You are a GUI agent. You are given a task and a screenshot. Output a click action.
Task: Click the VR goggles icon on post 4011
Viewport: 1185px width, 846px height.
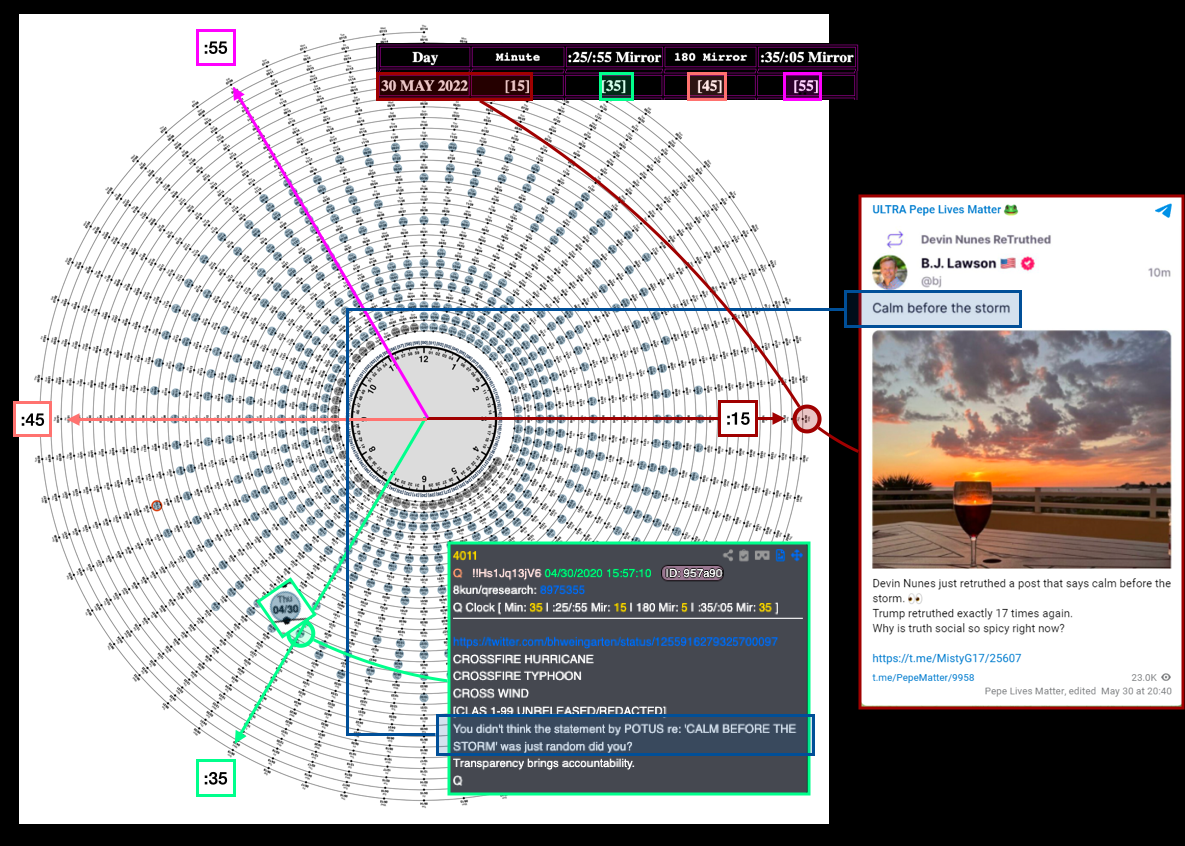coord(762,556)
